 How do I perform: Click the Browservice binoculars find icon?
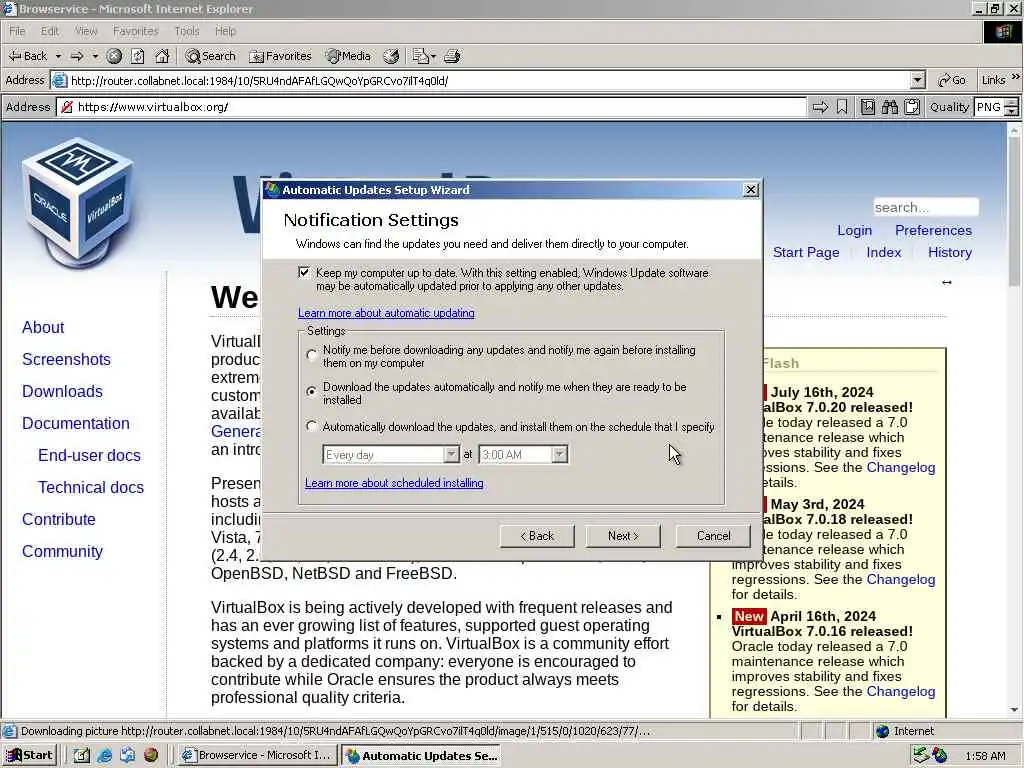[889, 107]
